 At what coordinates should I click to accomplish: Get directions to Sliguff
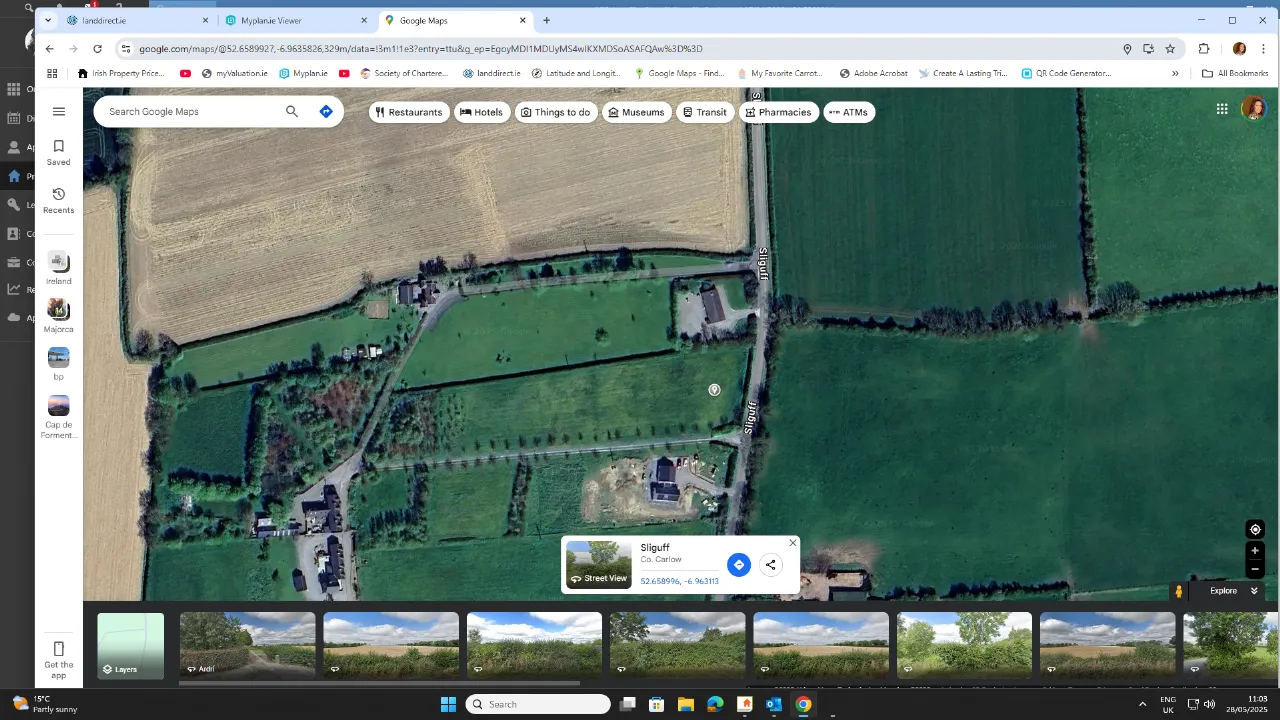pos(739,565)
